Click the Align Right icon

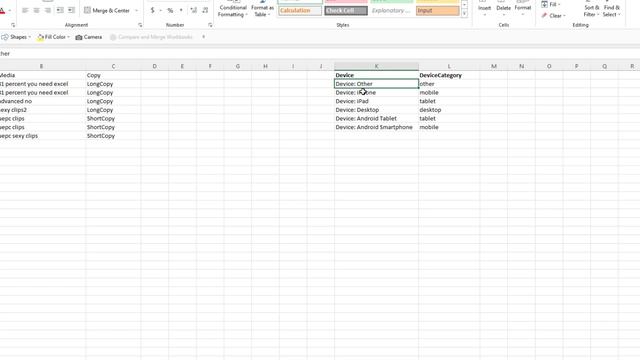(48, 10)
